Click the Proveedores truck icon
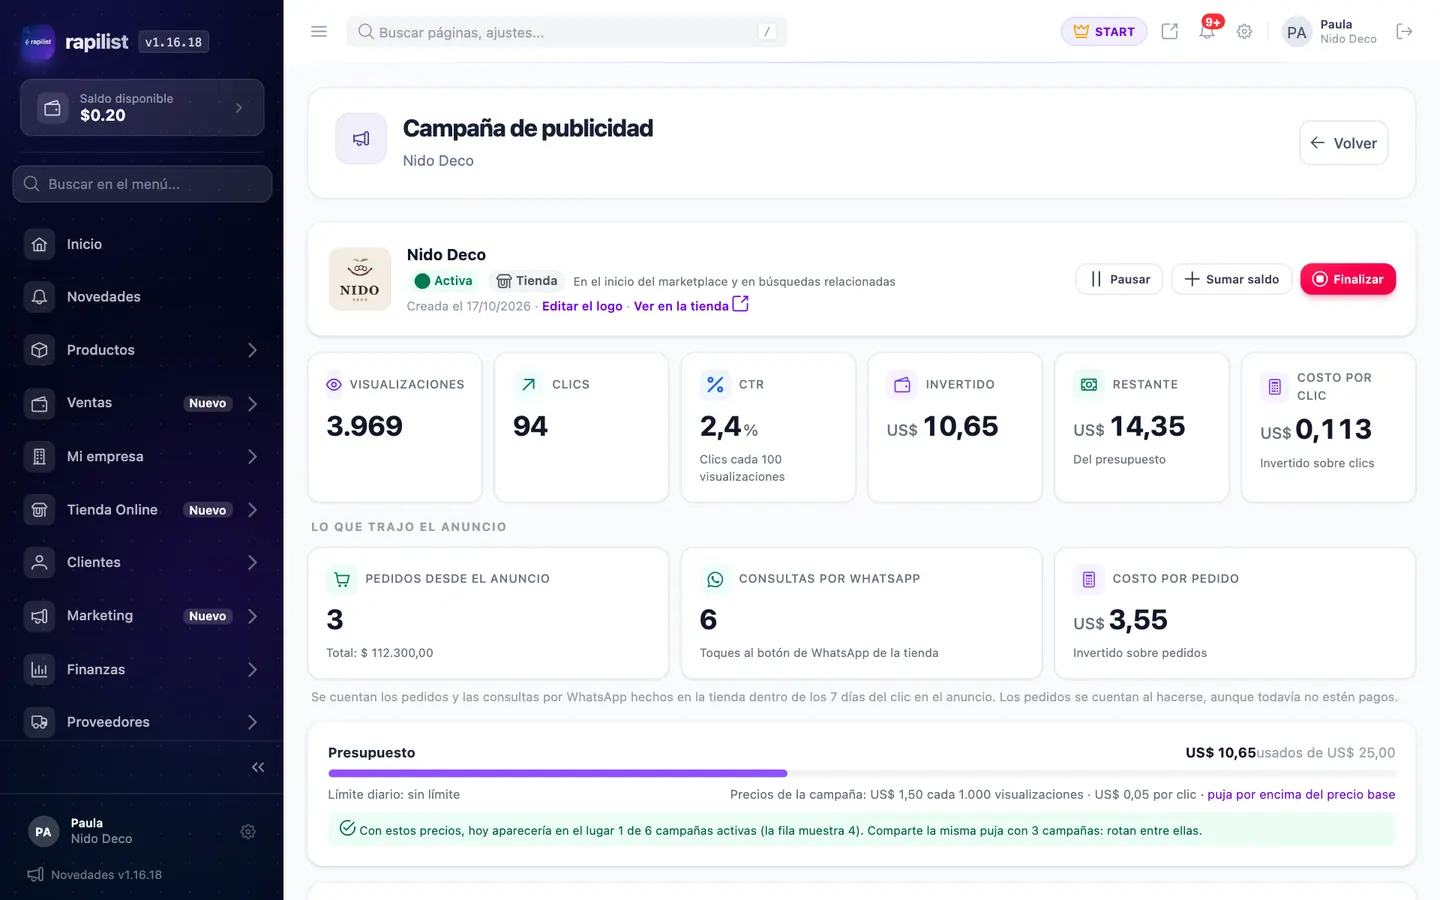The width and height of the screenshot is (1440, 900). click(x=39, y=722)
